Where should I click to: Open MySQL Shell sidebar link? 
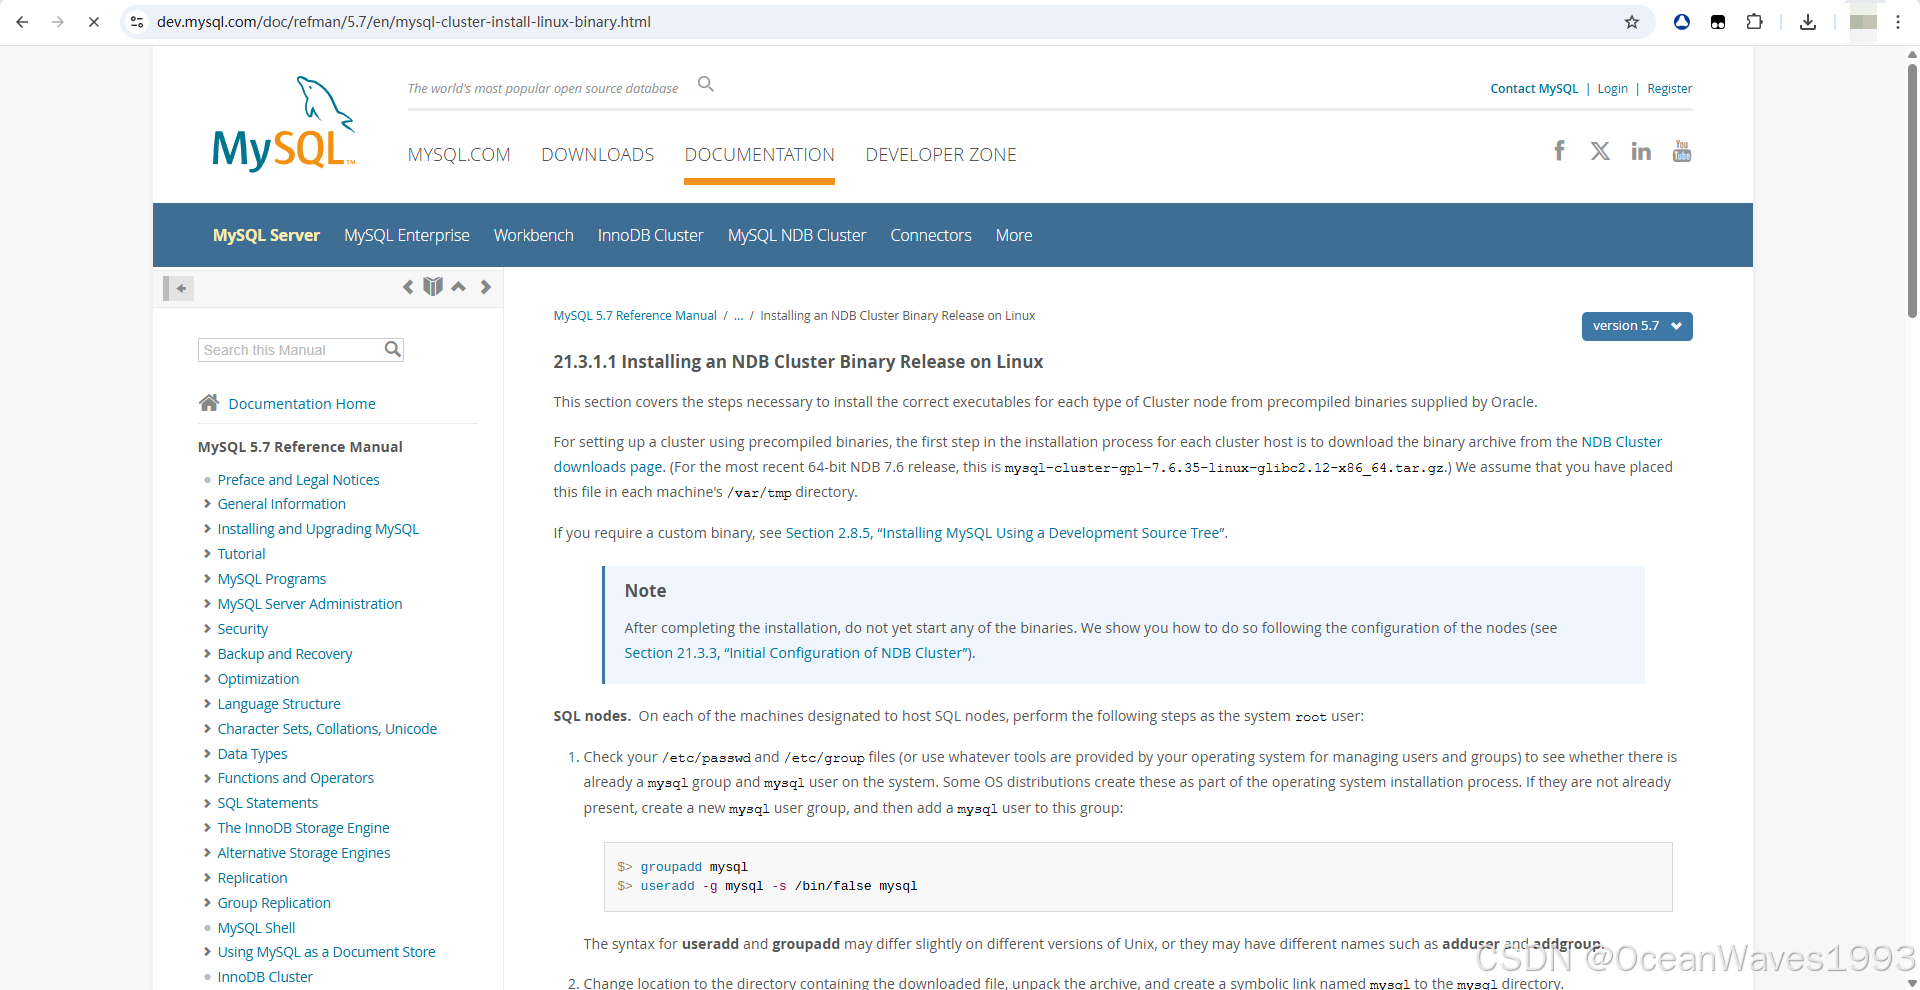click(257, 928)
